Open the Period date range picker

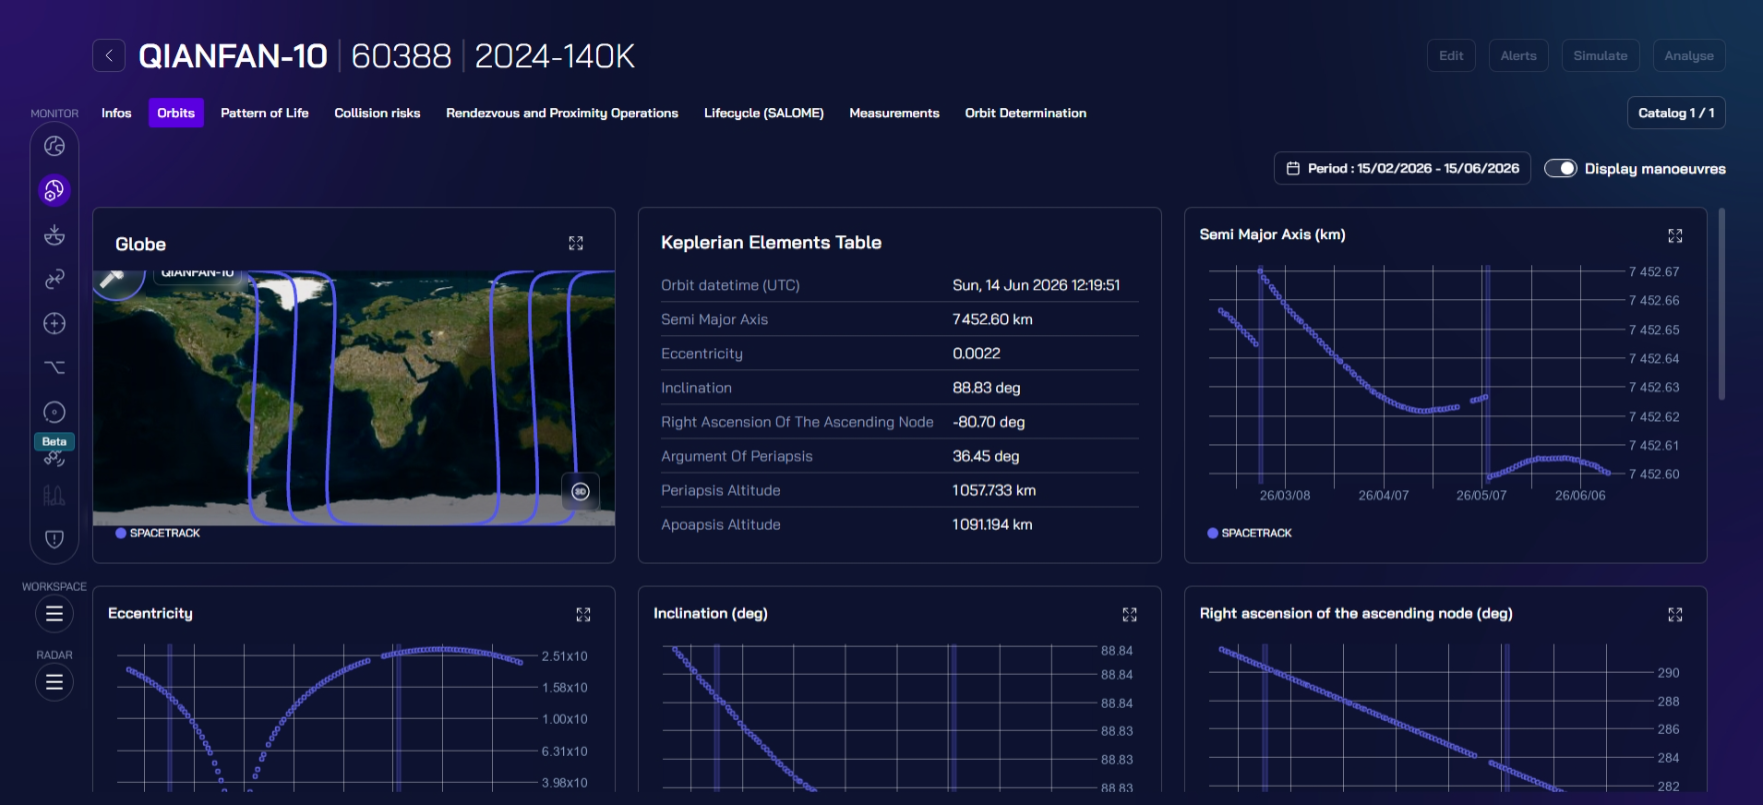coord(1402,168)
